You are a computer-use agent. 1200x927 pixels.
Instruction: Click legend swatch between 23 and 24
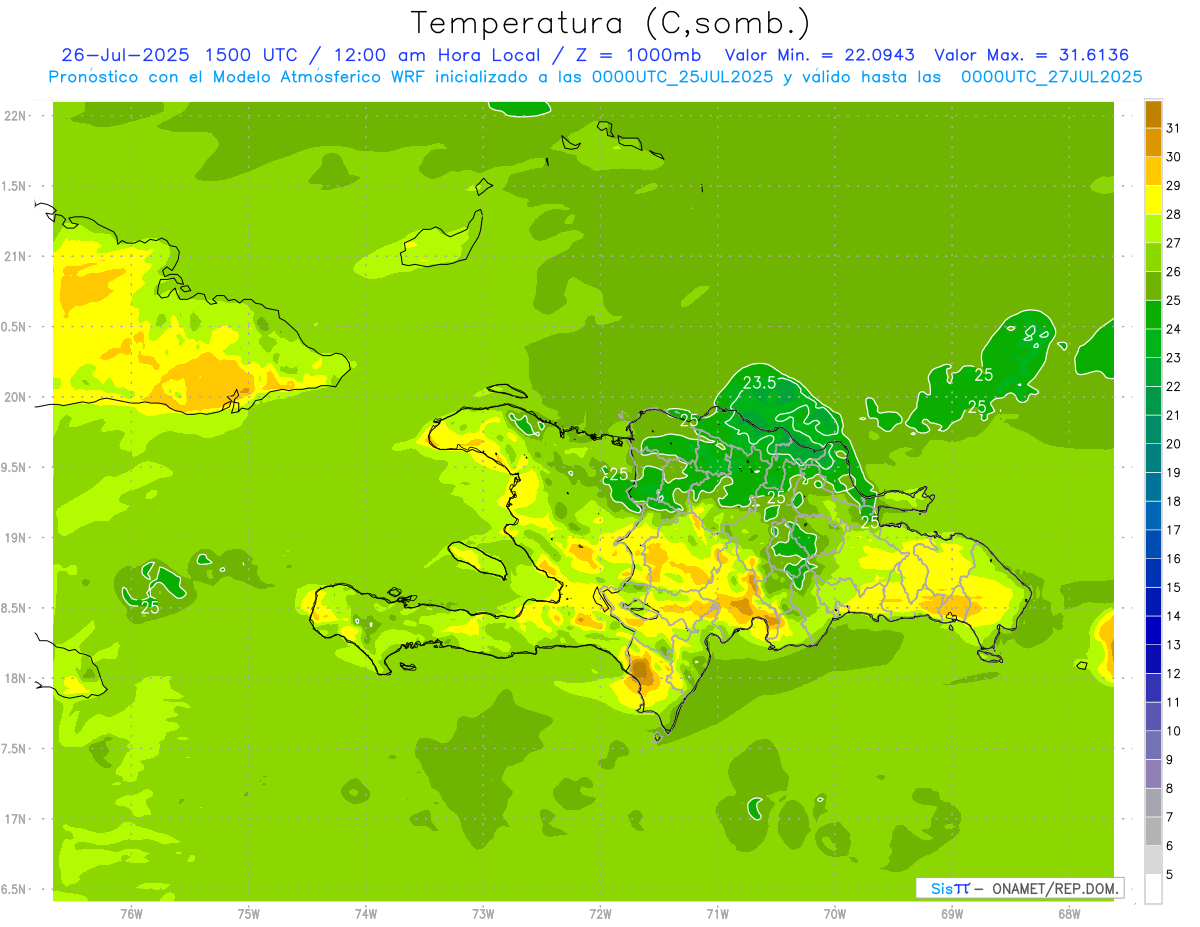tap(1153, 344)
